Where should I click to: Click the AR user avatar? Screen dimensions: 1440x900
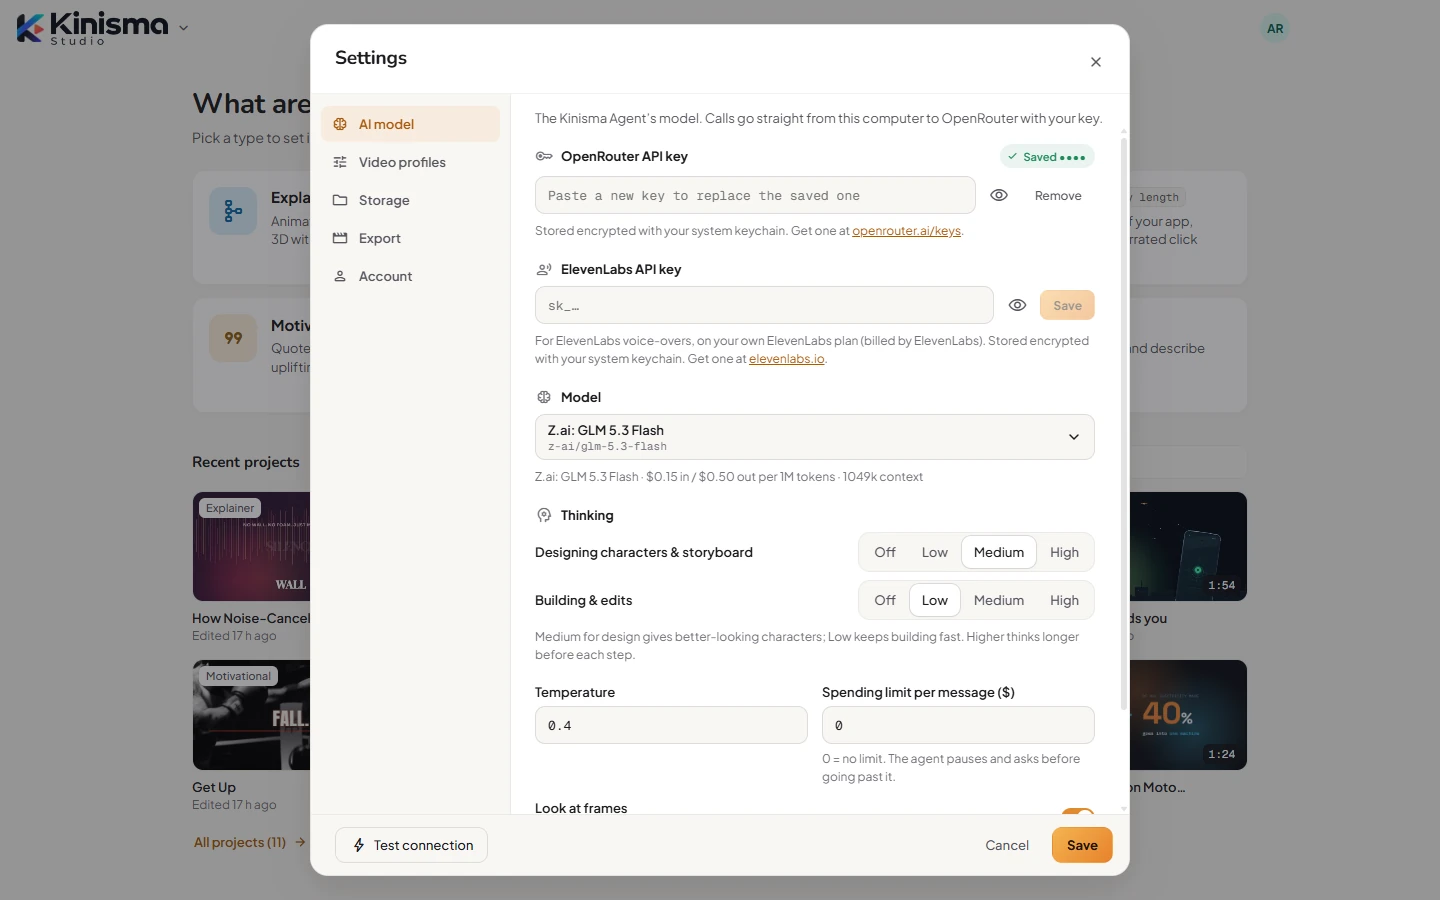click(x=1275, y=29)
